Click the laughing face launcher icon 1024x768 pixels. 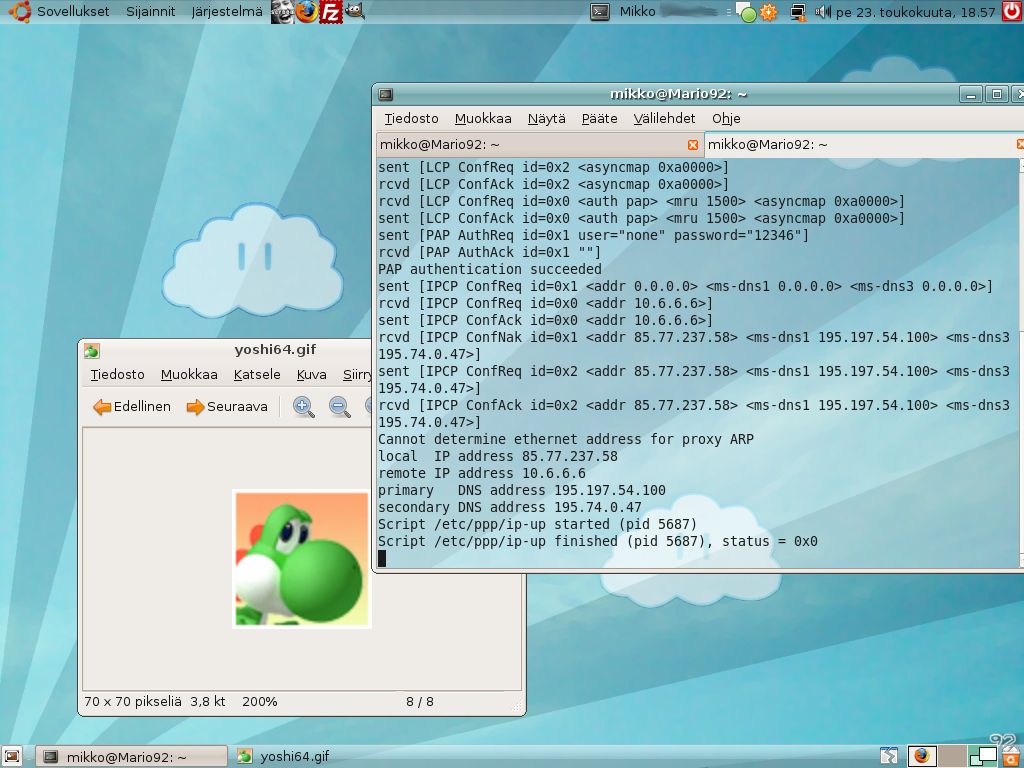click(282, 11)
